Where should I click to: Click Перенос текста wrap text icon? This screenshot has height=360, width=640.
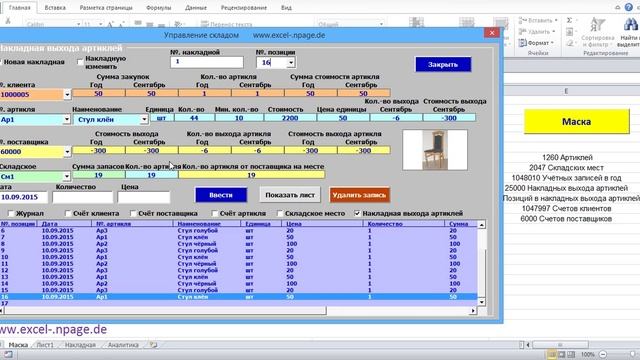204,24
